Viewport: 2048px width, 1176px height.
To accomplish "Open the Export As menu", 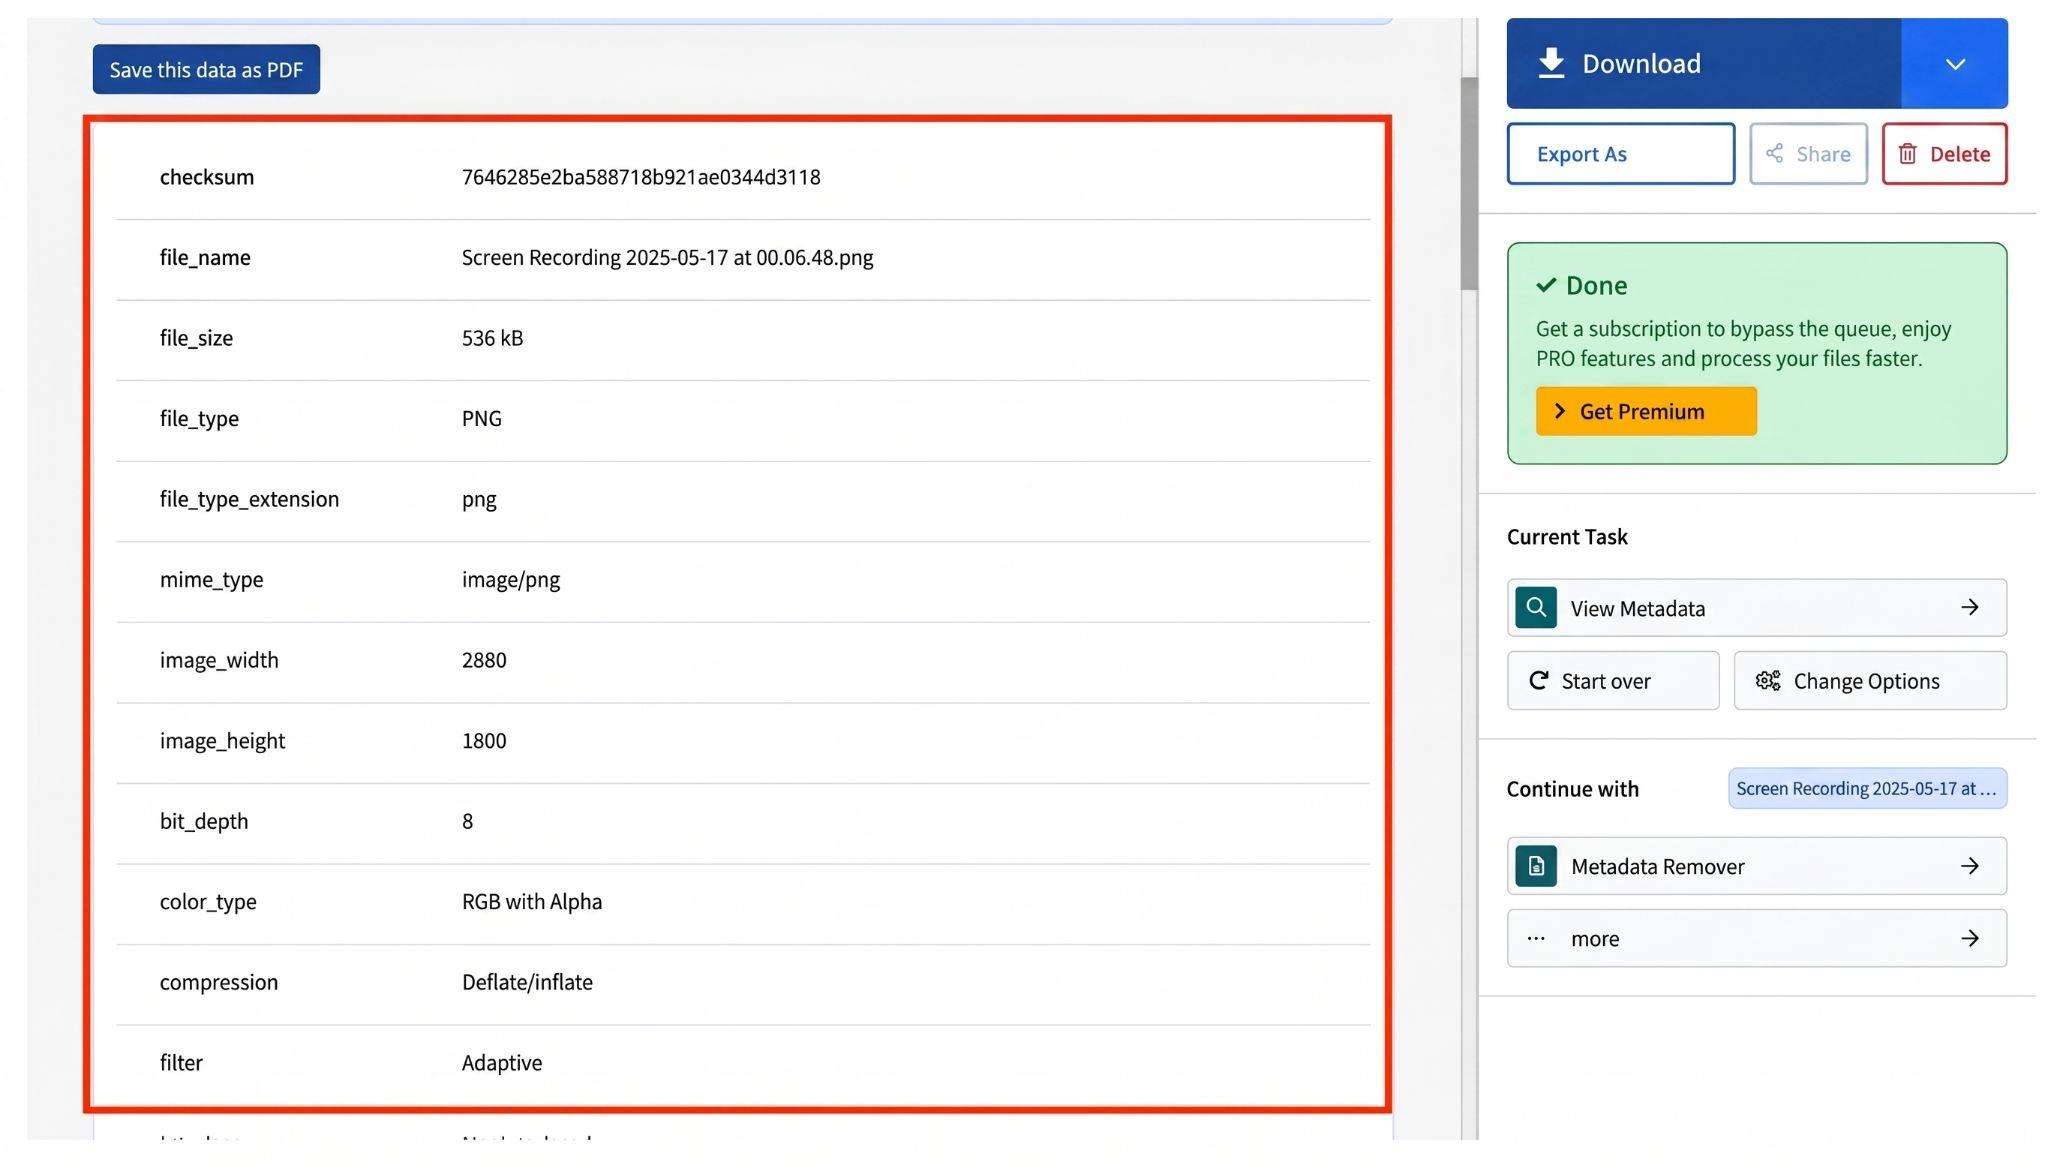I will (x=1621, y=154).
